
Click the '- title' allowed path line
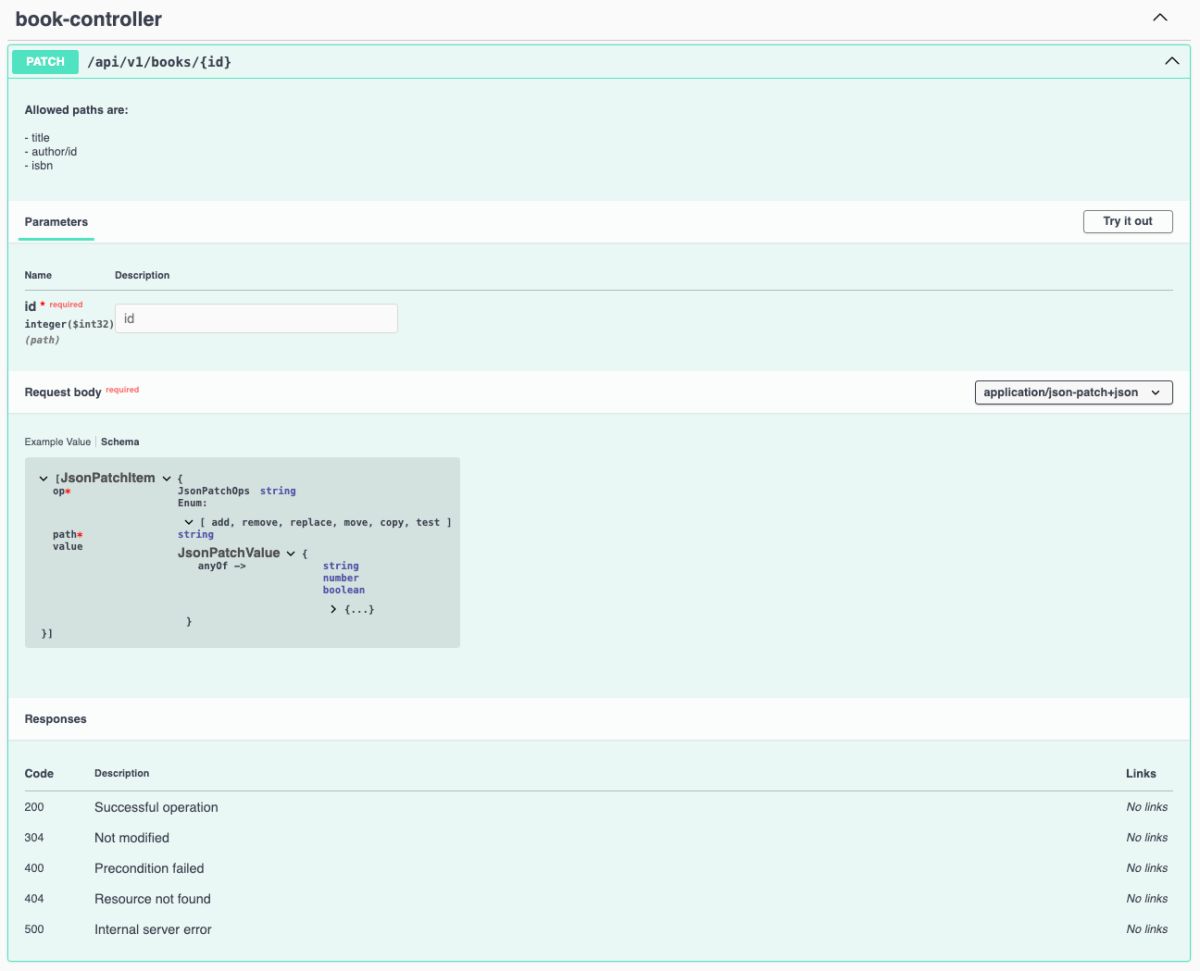click(37, 138)
